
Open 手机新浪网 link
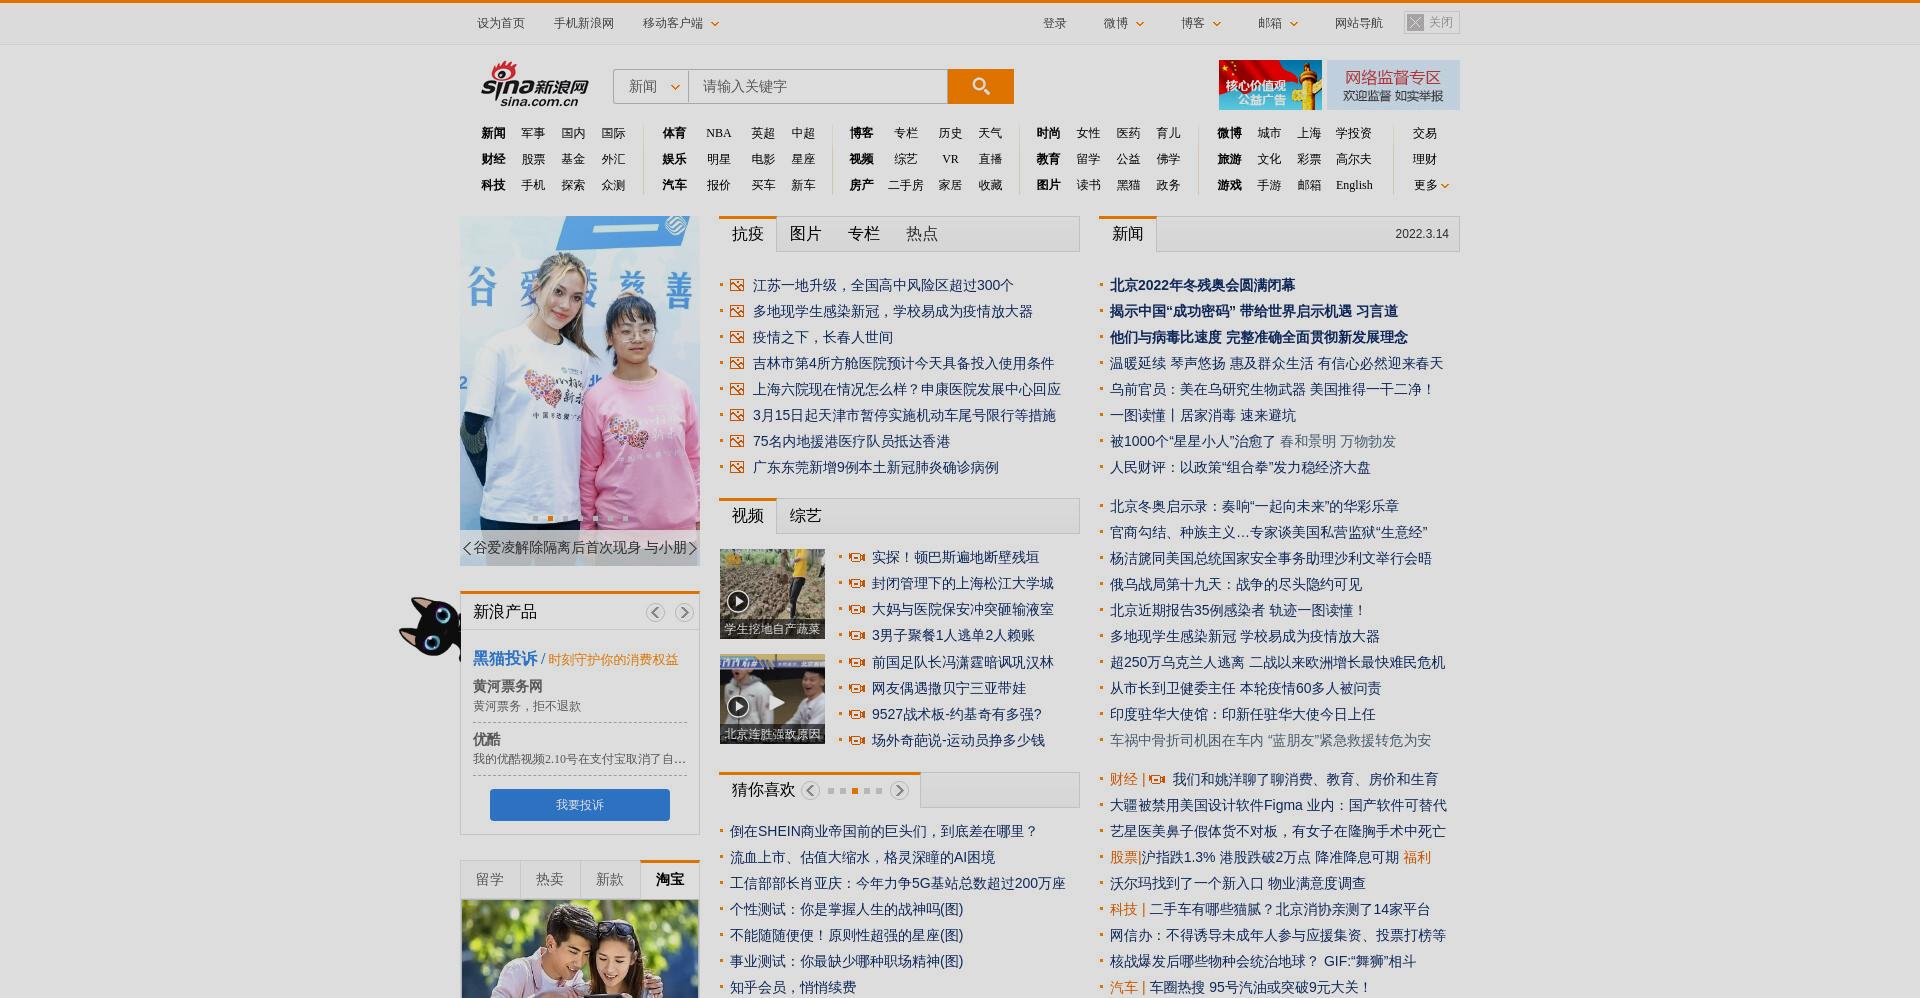point(584,23)
